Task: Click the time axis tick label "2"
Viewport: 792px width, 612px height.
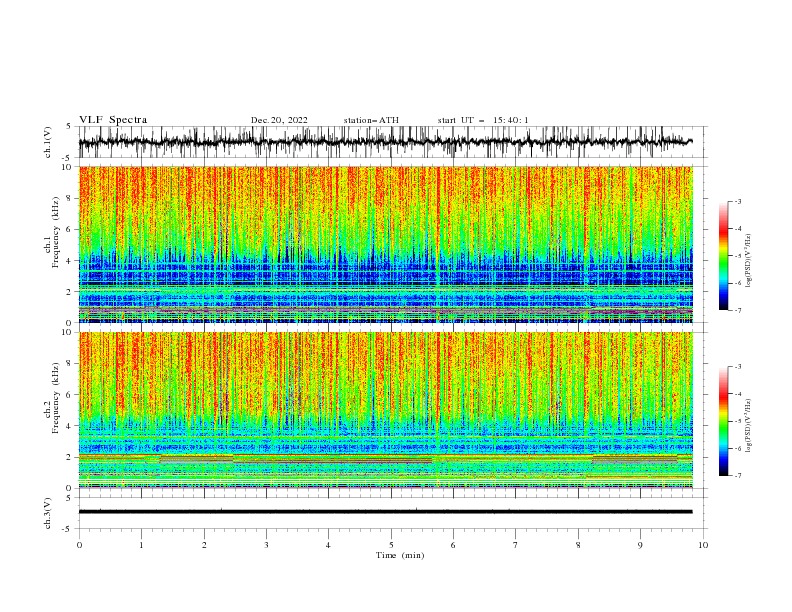Action: pyautogui.click(x=204, y=545)
